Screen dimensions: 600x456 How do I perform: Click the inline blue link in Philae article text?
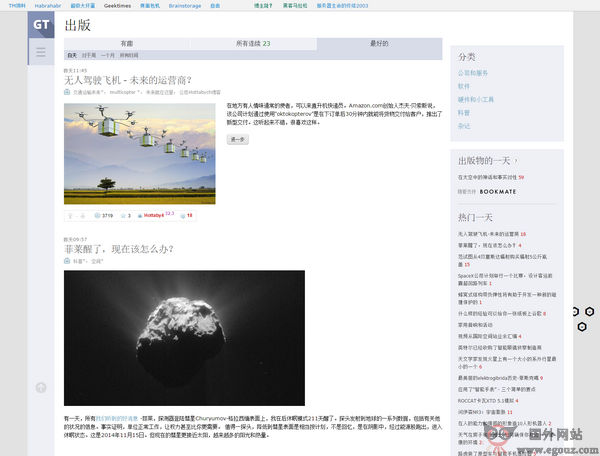pos(117,419)
